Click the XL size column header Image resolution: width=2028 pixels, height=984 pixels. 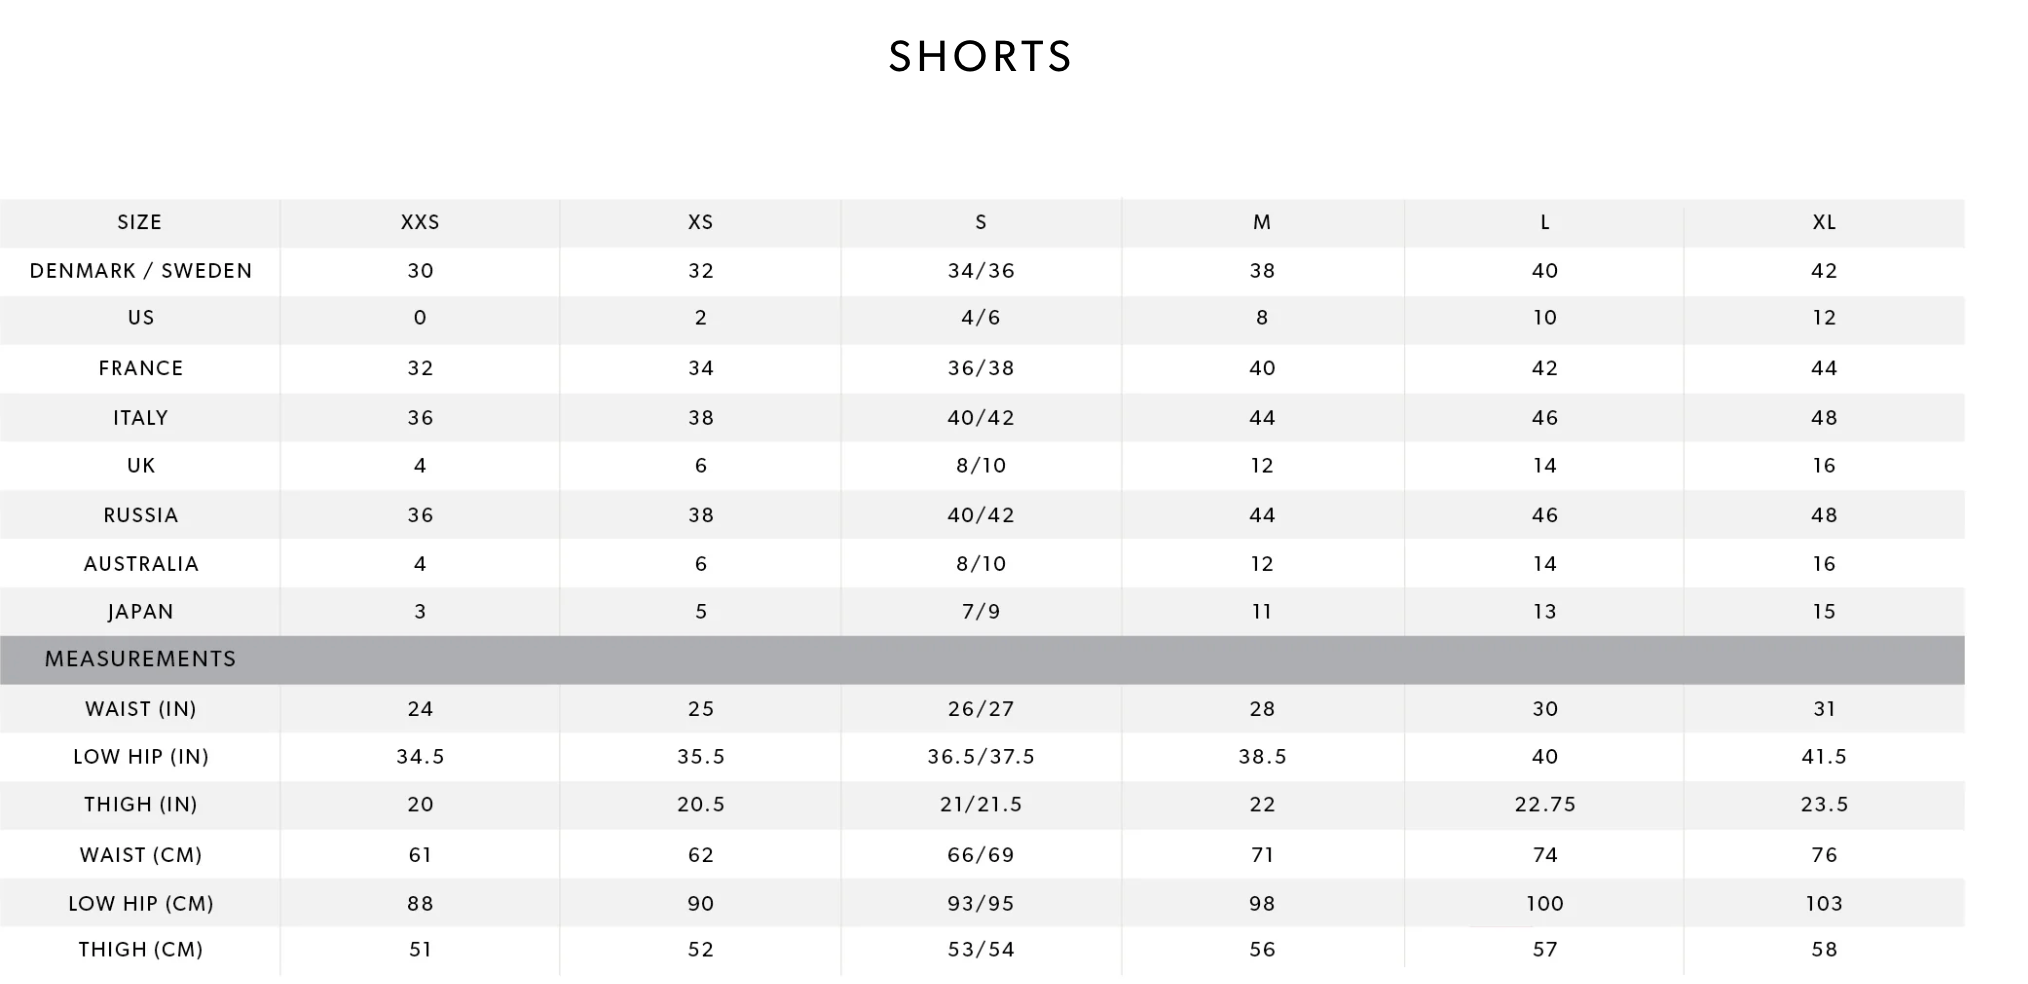click(x=1824, y=222)
